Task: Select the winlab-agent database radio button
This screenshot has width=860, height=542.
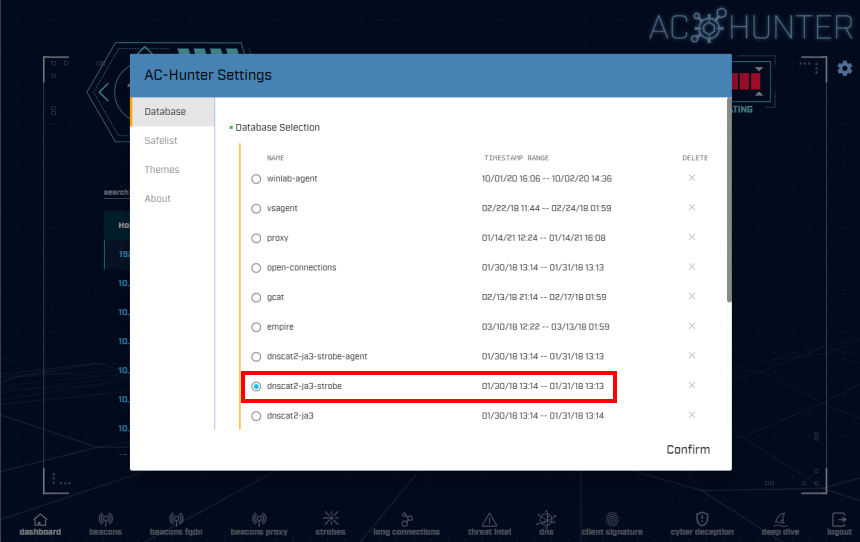Action: click(x=256, y=179)
